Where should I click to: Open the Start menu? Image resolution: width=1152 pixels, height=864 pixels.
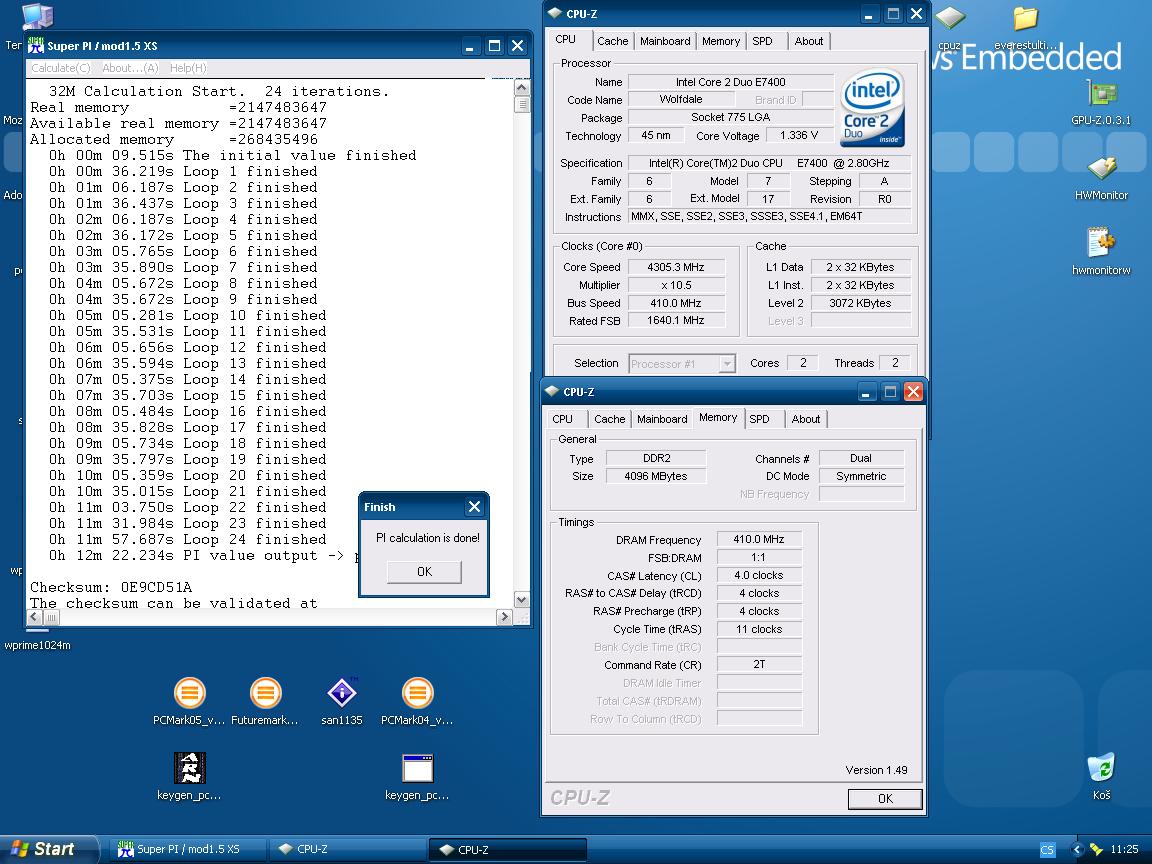(46, 849)
